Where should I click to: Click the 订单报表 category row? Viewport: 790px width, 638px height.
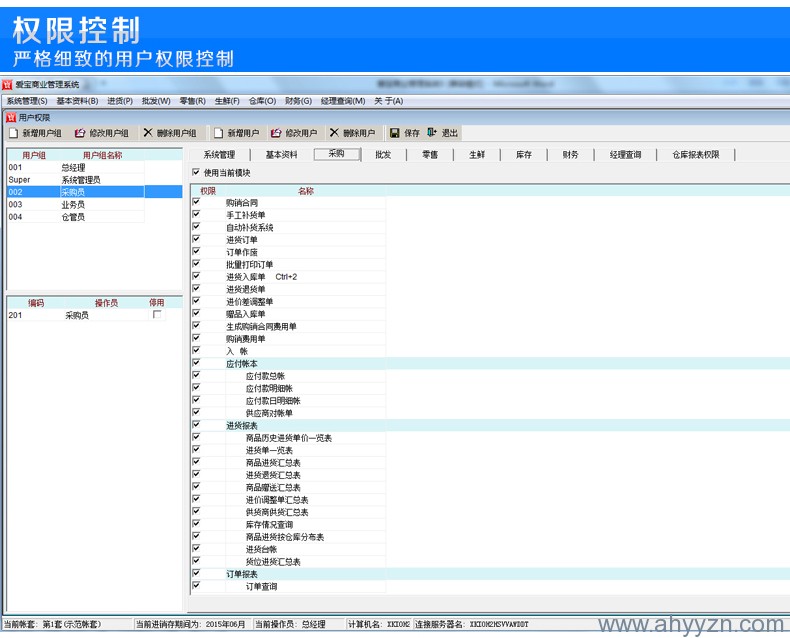click(242, 574)
